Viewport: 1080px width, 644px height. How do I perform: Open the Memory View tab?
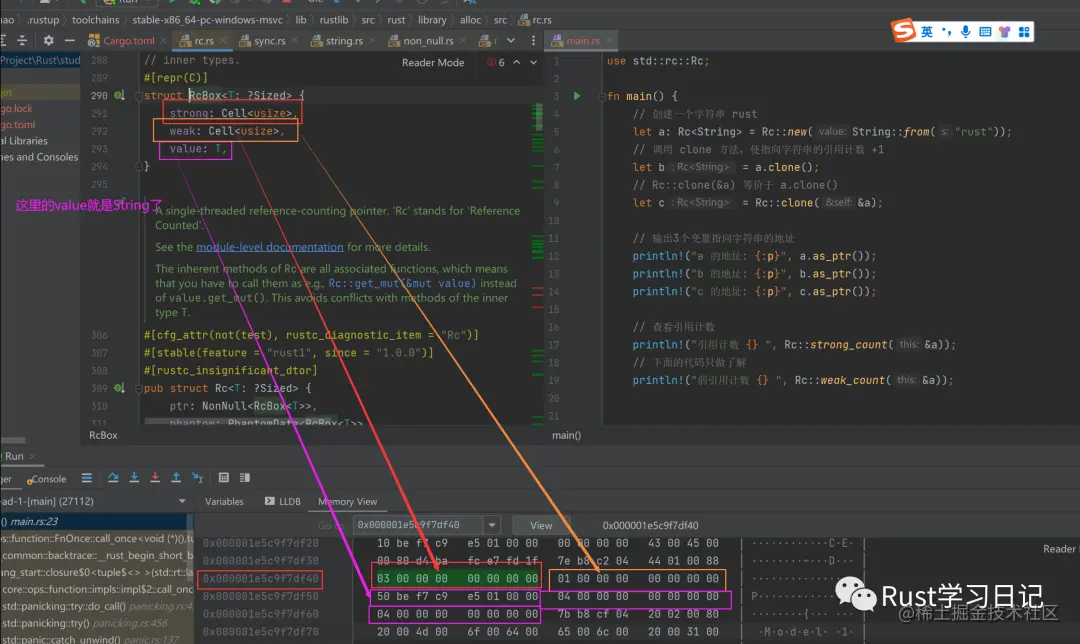click(x=347, y=501)
